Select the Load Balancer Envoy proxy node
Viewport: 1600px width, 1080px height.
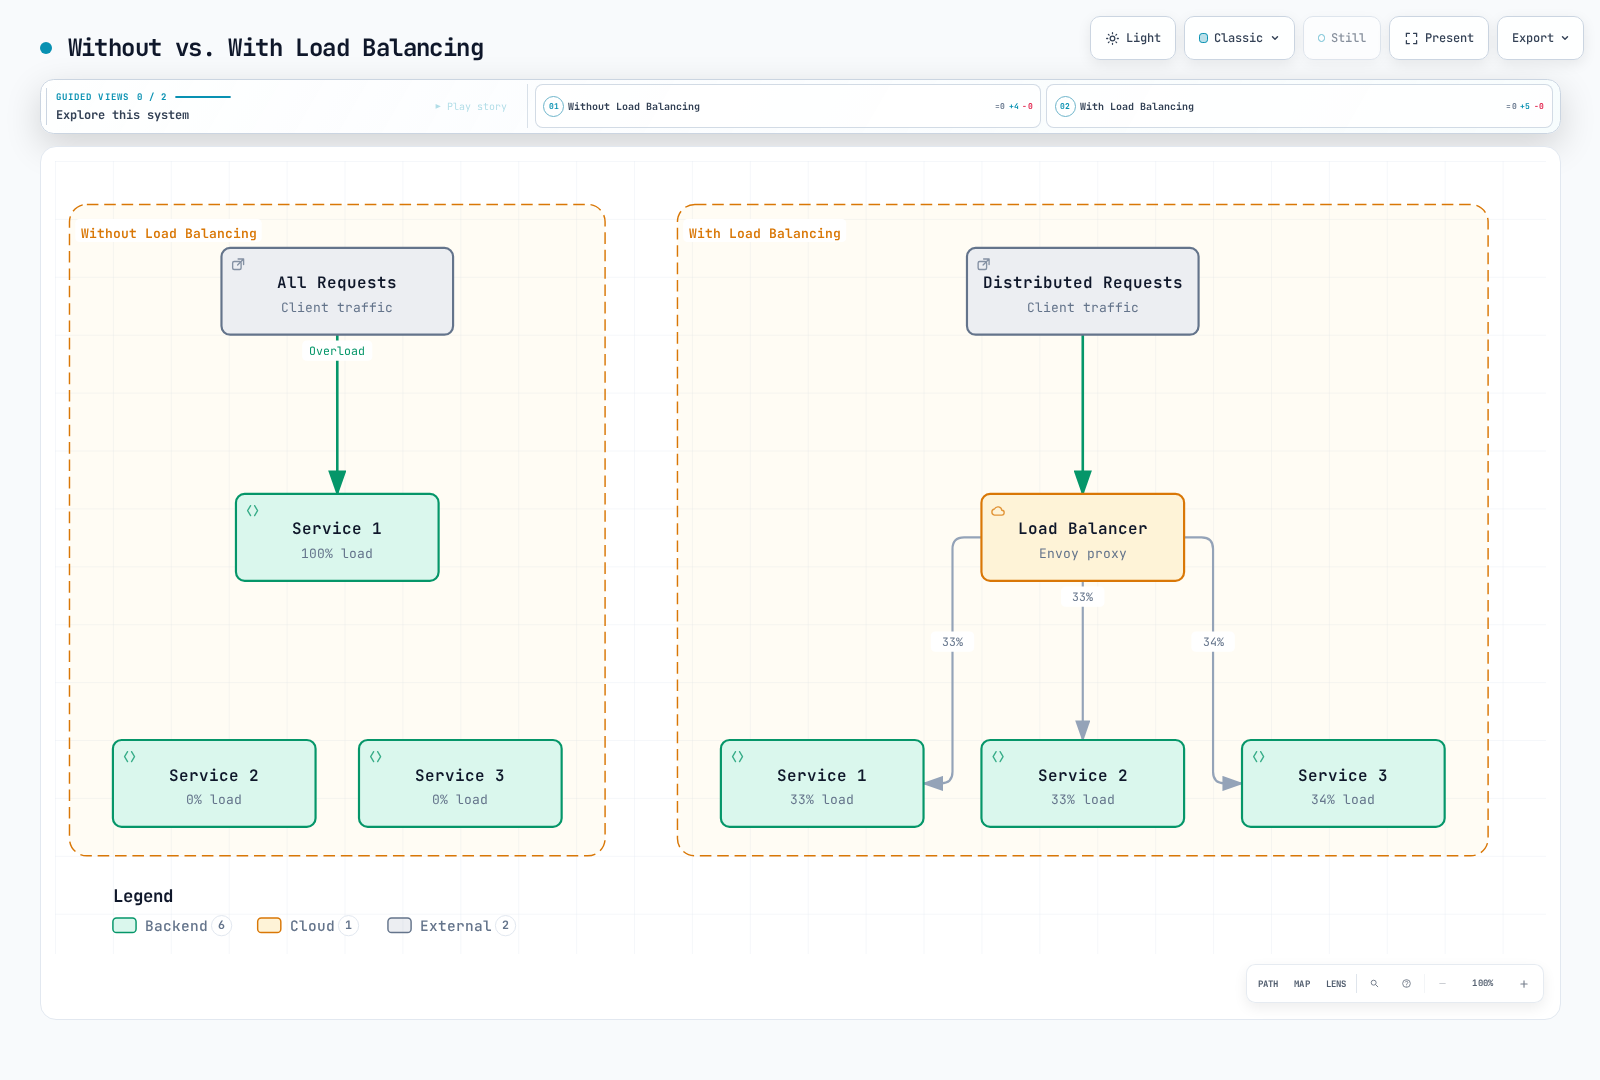[x=1083, y=538]
